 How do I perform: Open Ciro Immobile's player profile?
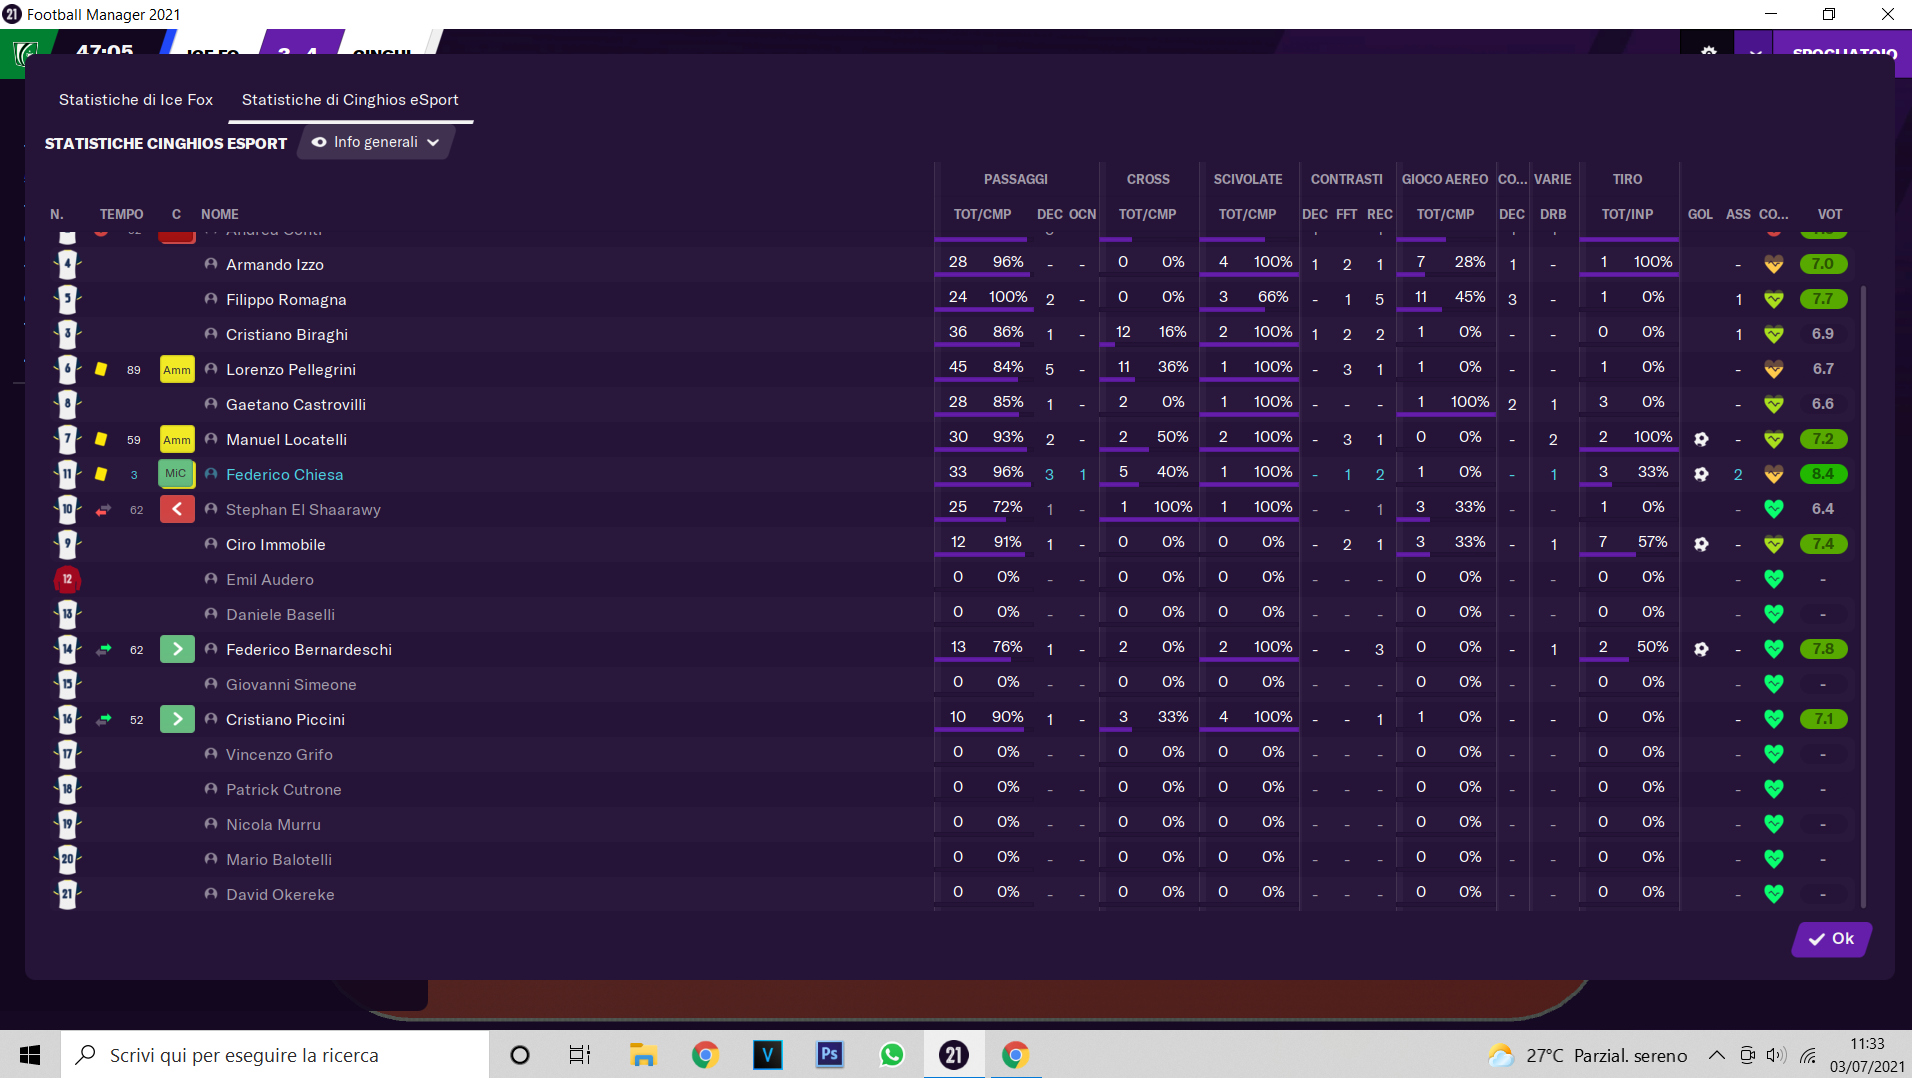[x=276, y=545]
